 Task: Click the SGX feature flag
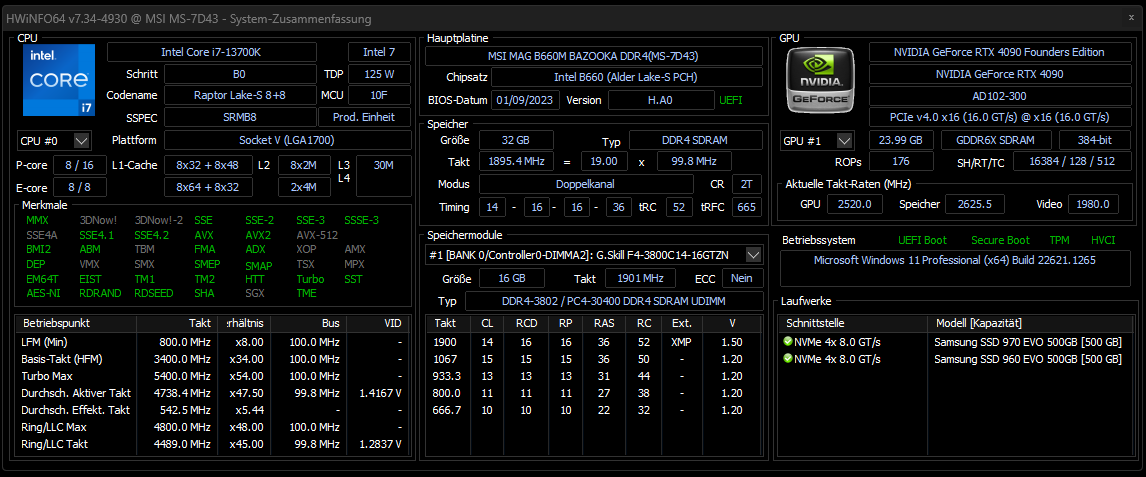pos(256,293)
